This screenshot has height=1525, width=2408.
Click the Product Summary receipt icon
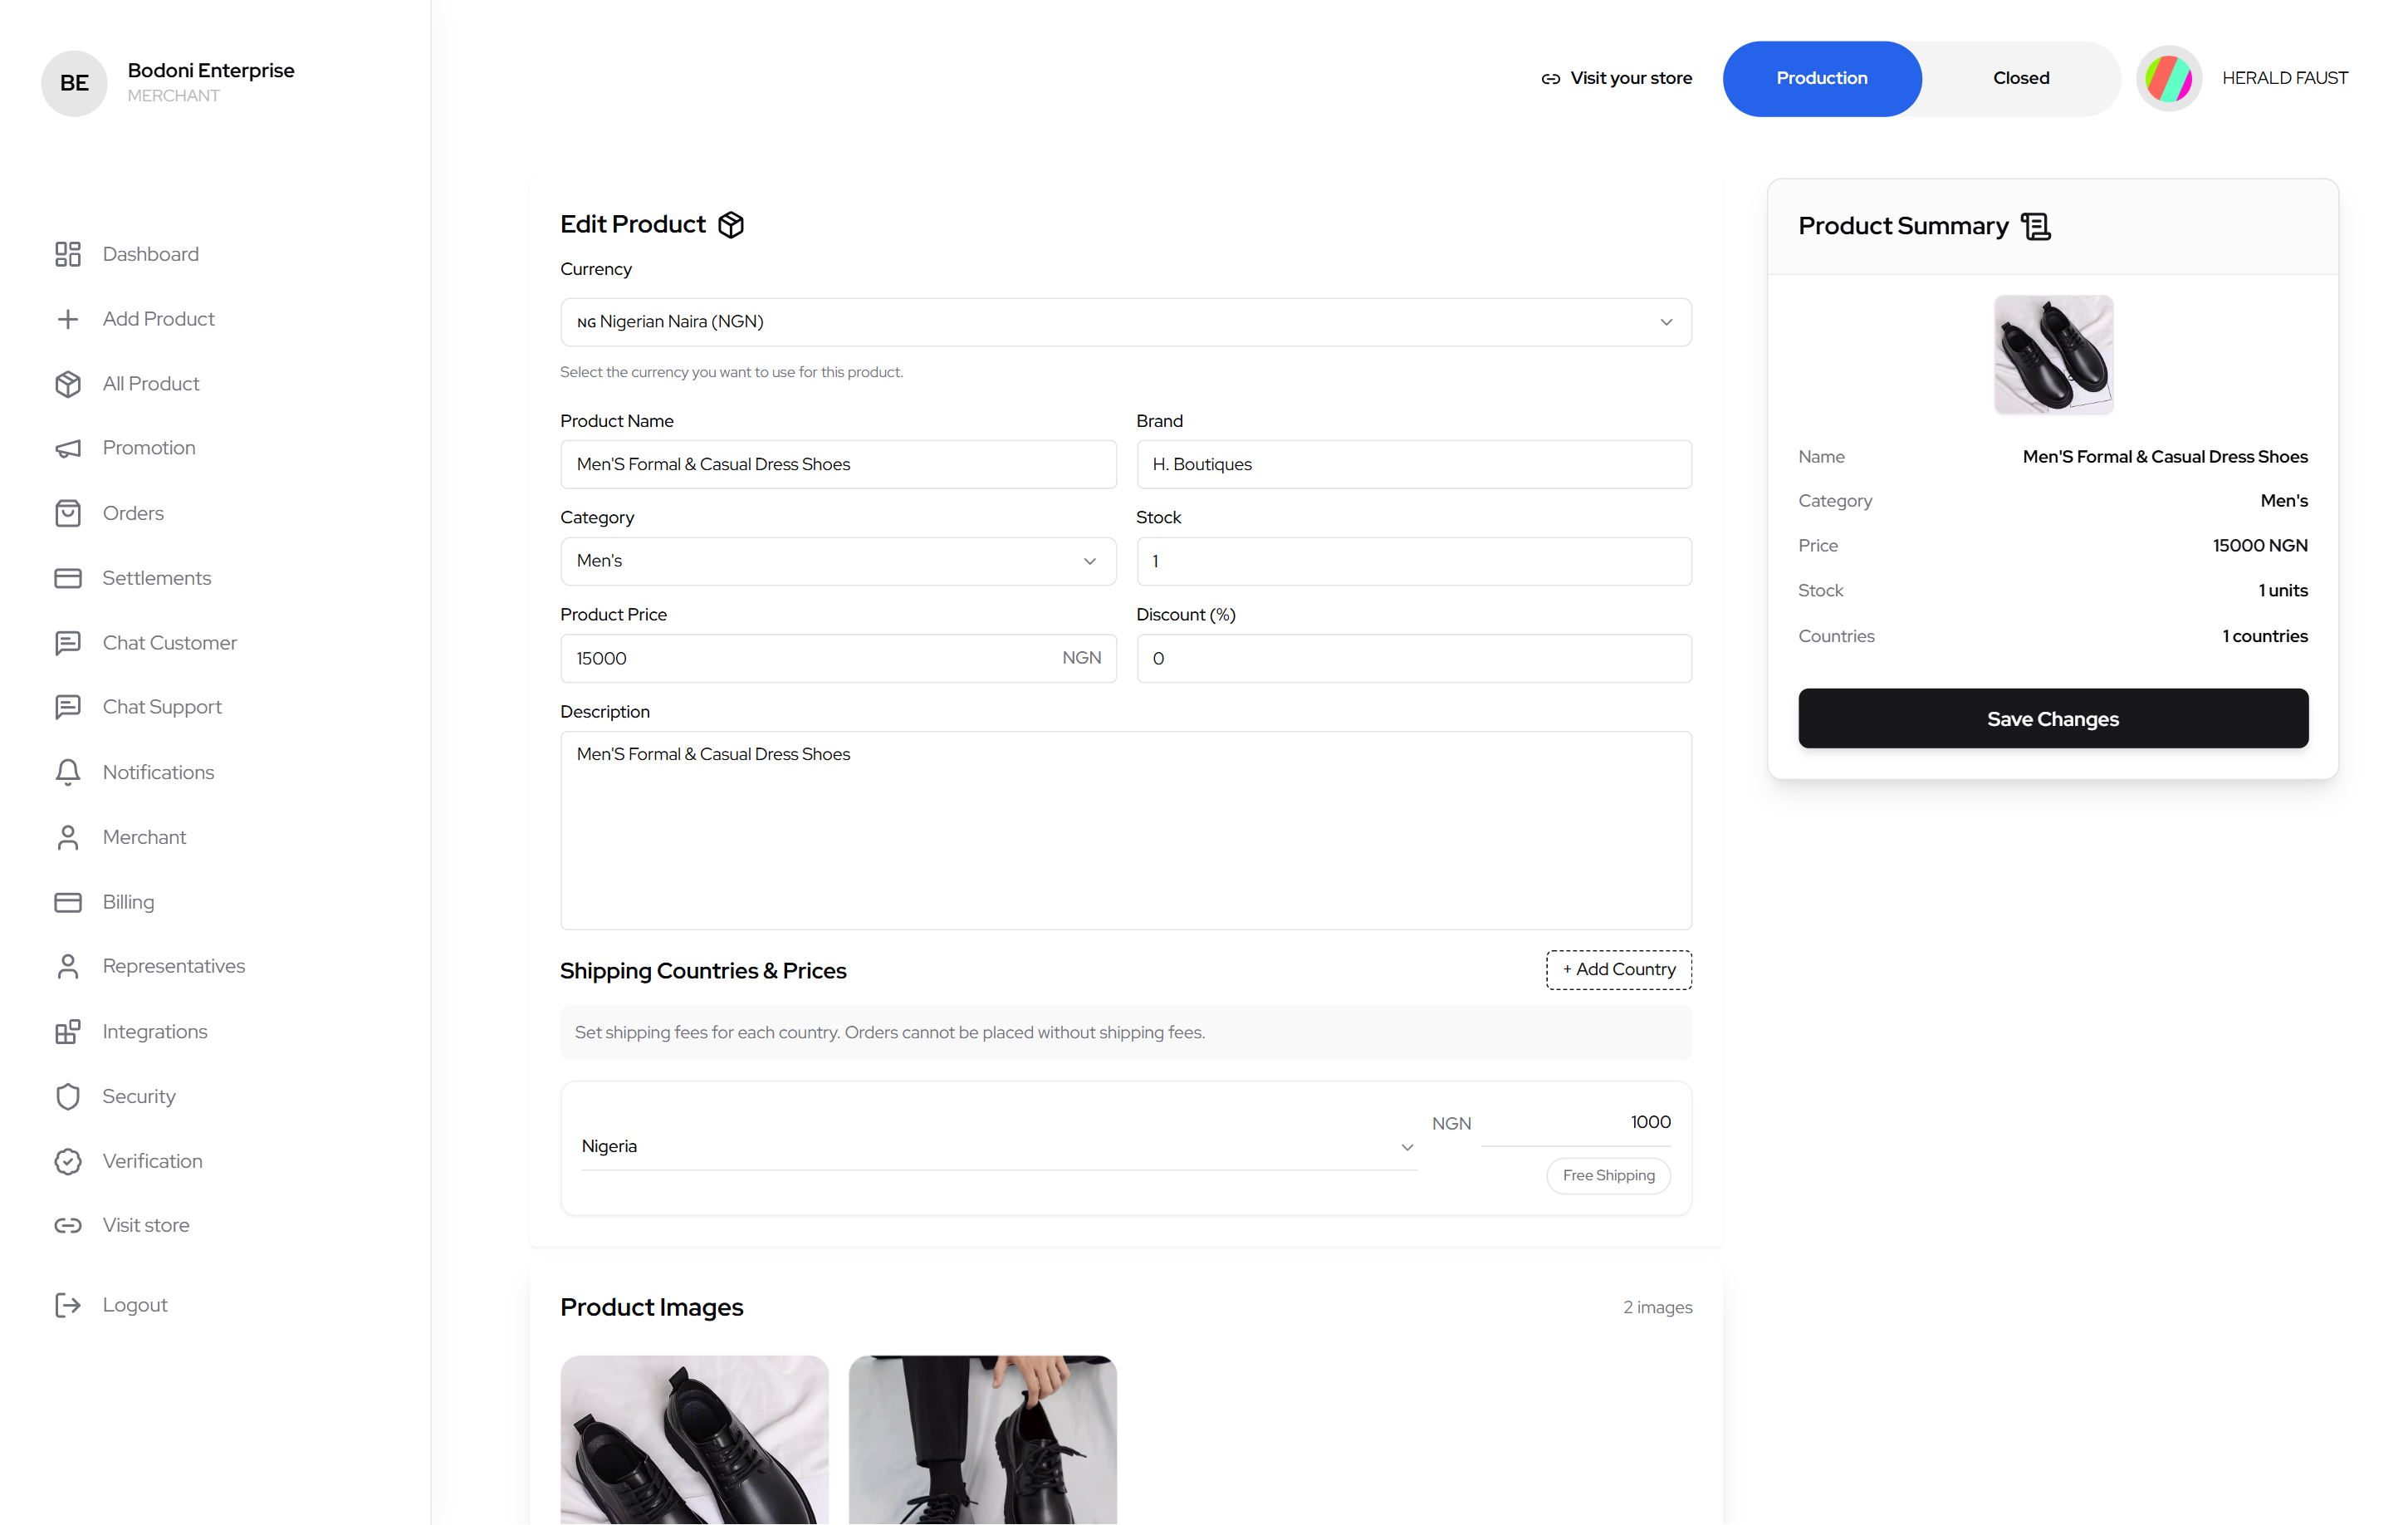2035,226
